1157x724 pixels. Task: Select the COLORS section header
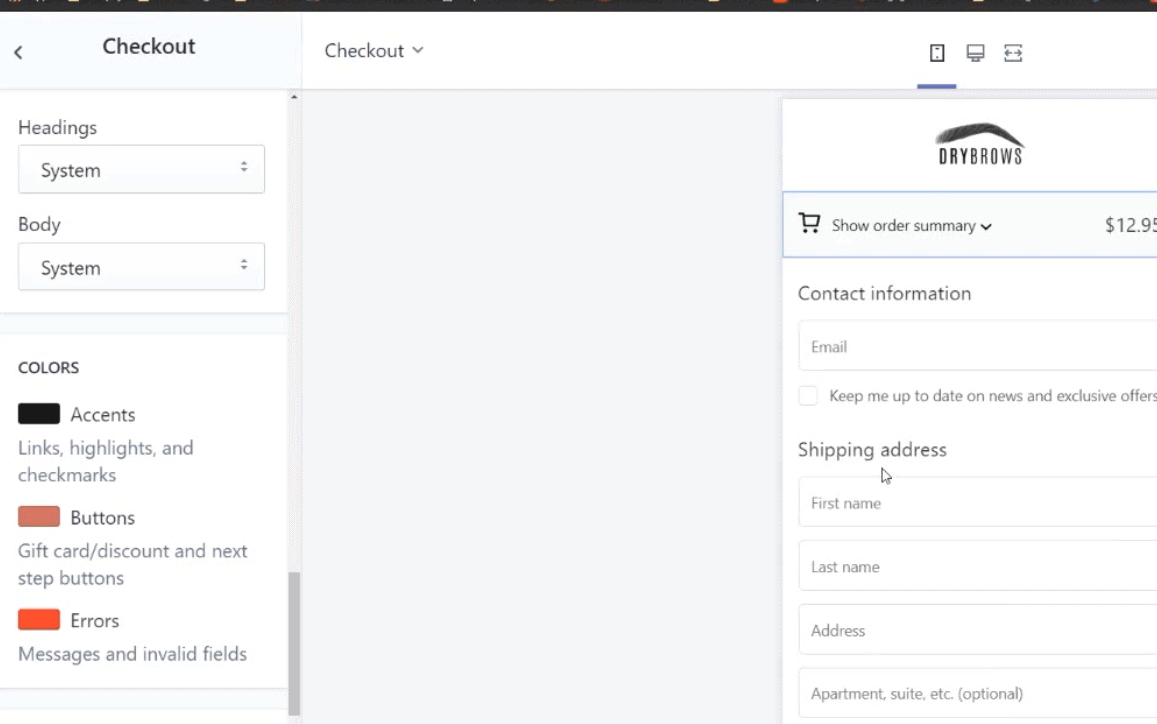(48, 367)
